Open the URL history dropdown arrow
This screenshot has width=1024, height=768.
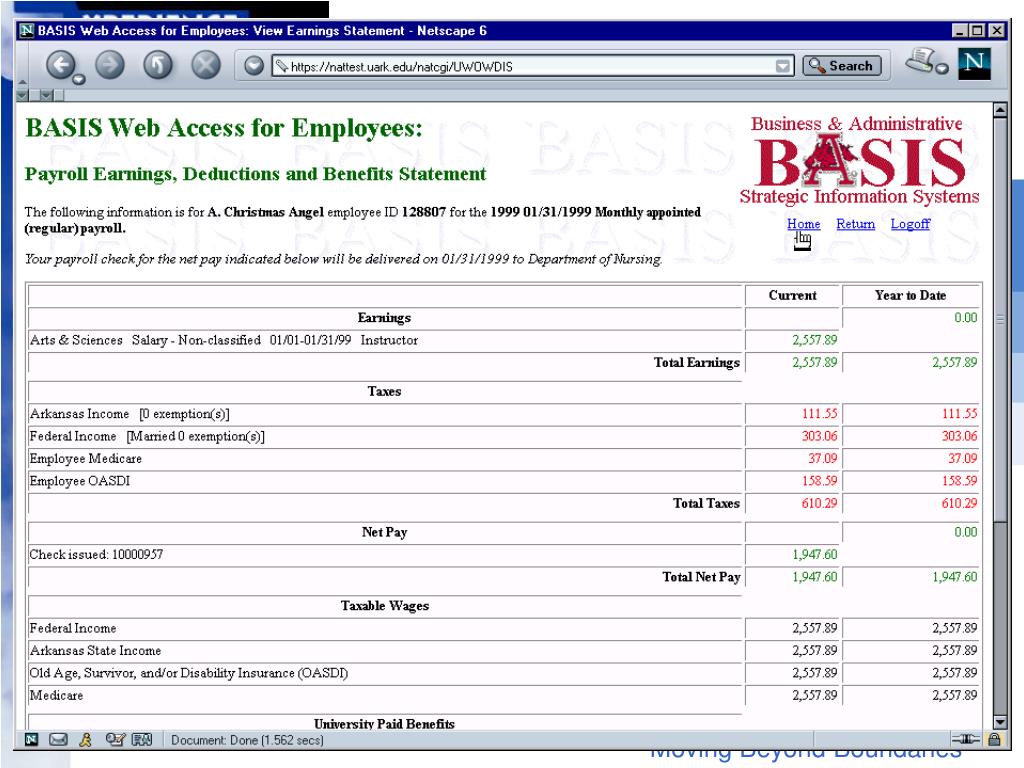(782, 66)
